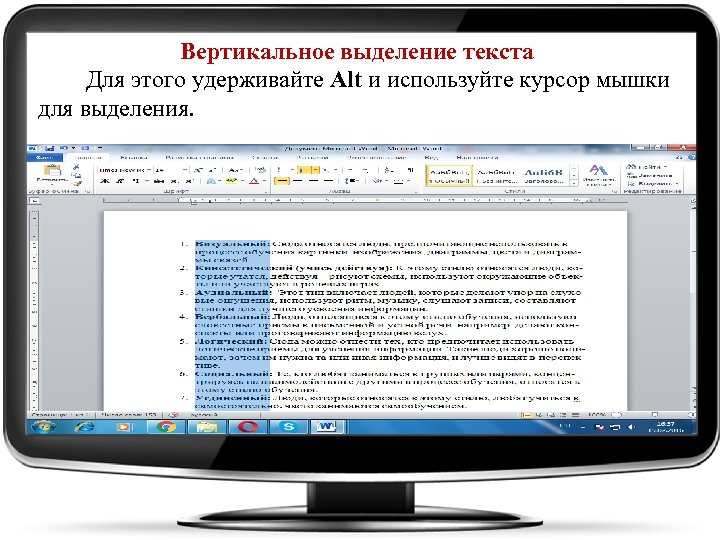Click the volume speaker tray icon

coord(631,427)
